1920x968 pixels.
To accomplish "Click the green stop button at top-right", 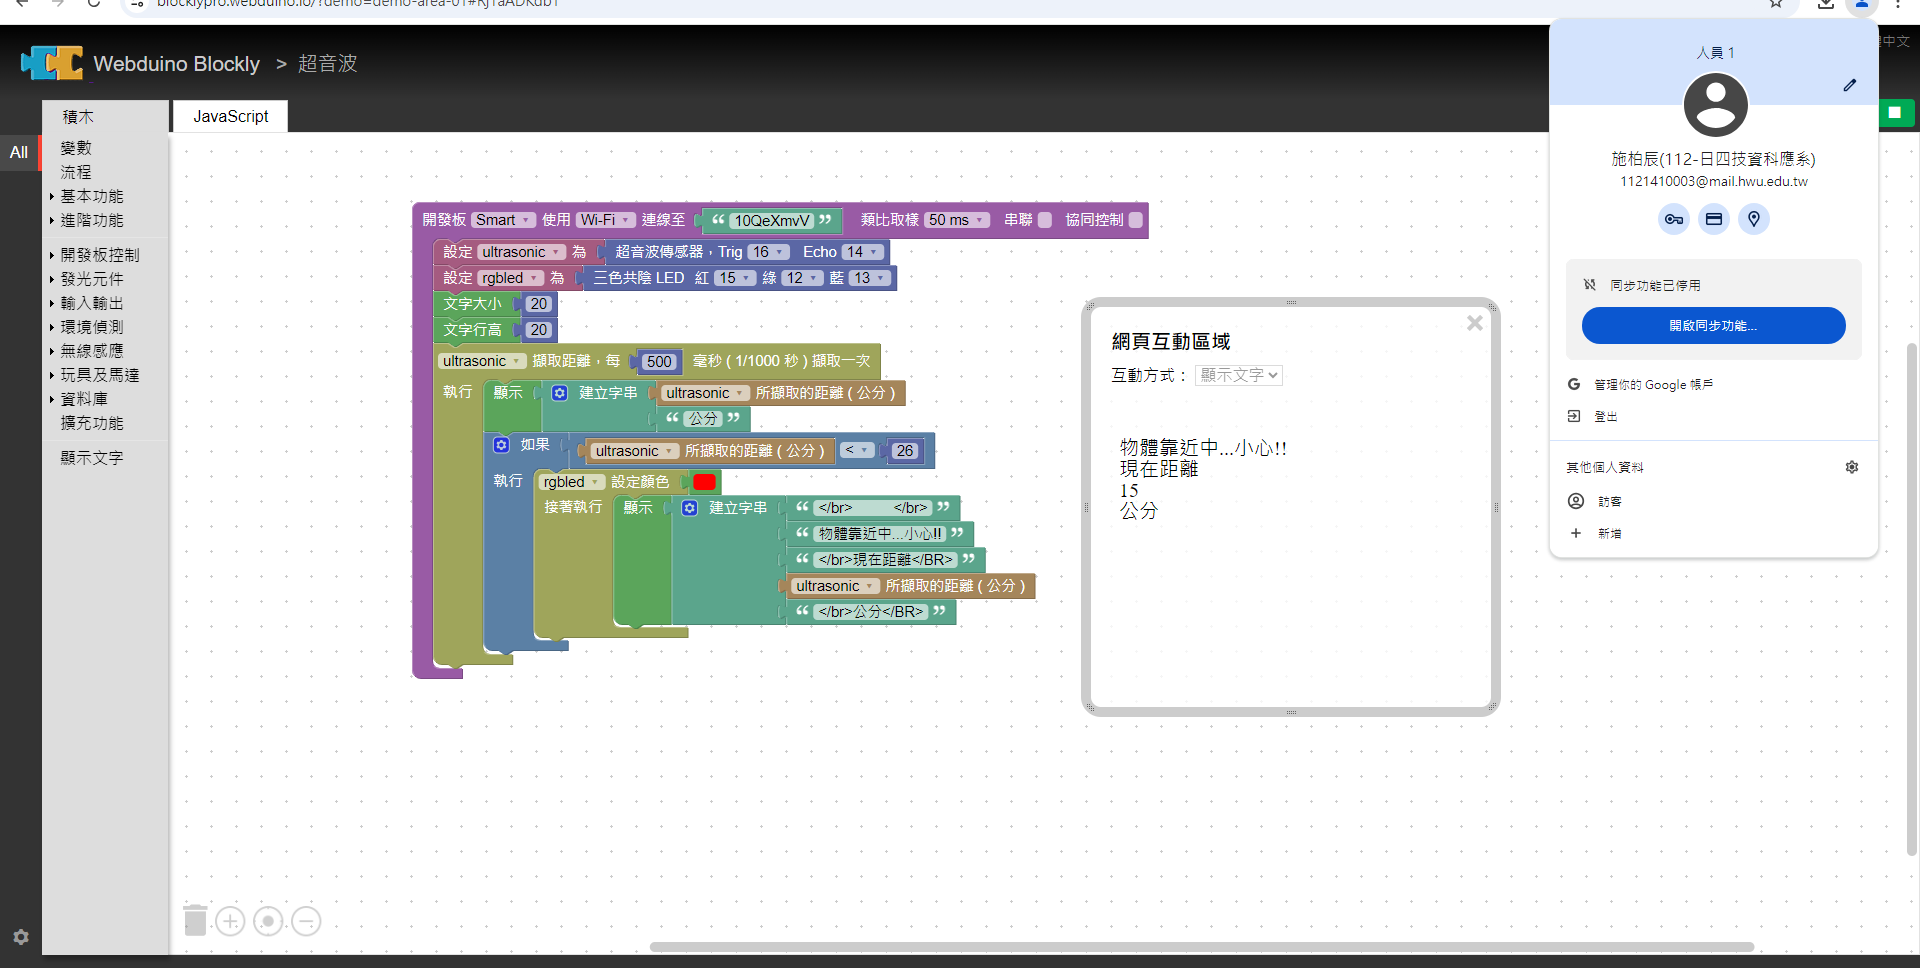I will (x=1895, y=113).
